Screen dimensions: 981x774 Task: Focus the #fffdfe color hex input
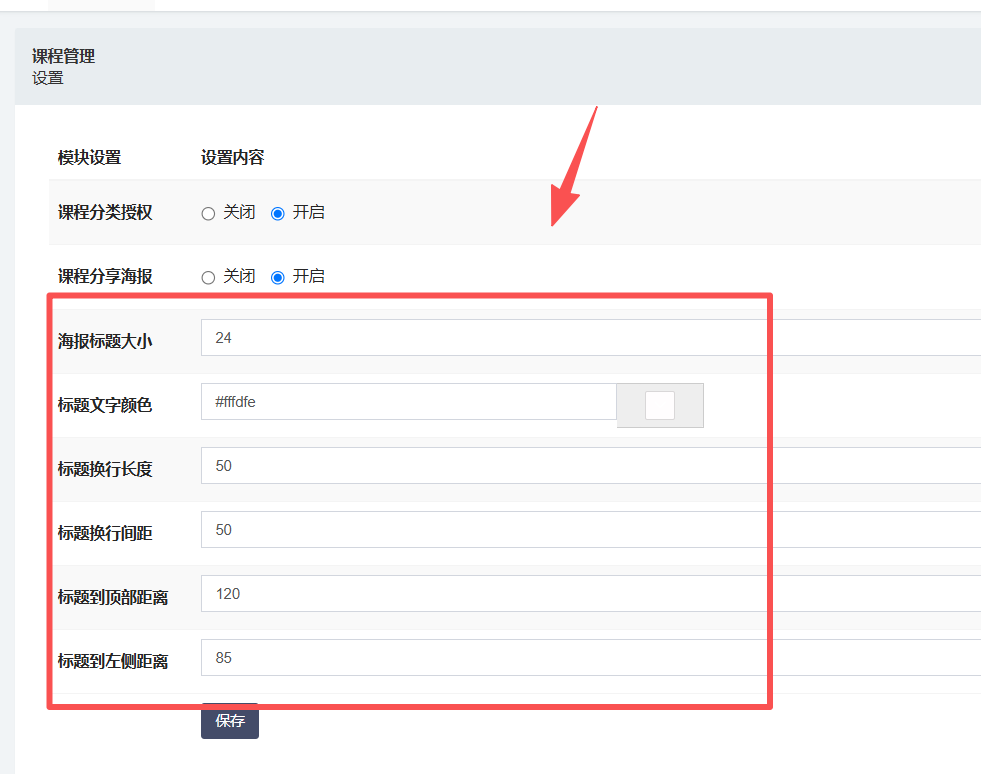pyautogui.click(x=408, y=402)
